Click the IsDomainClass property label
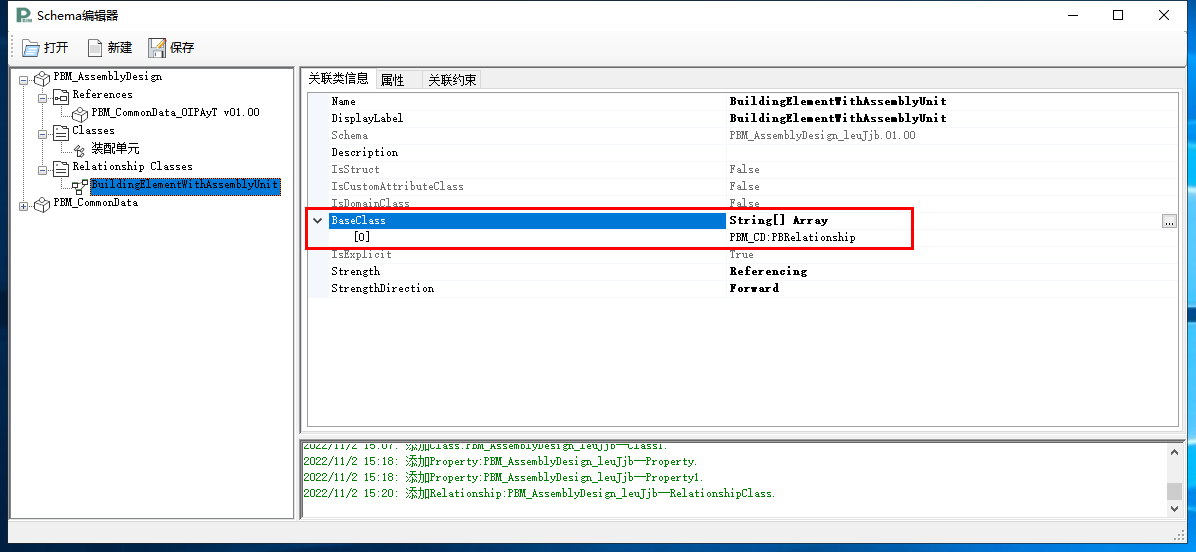 click(370, 204)
